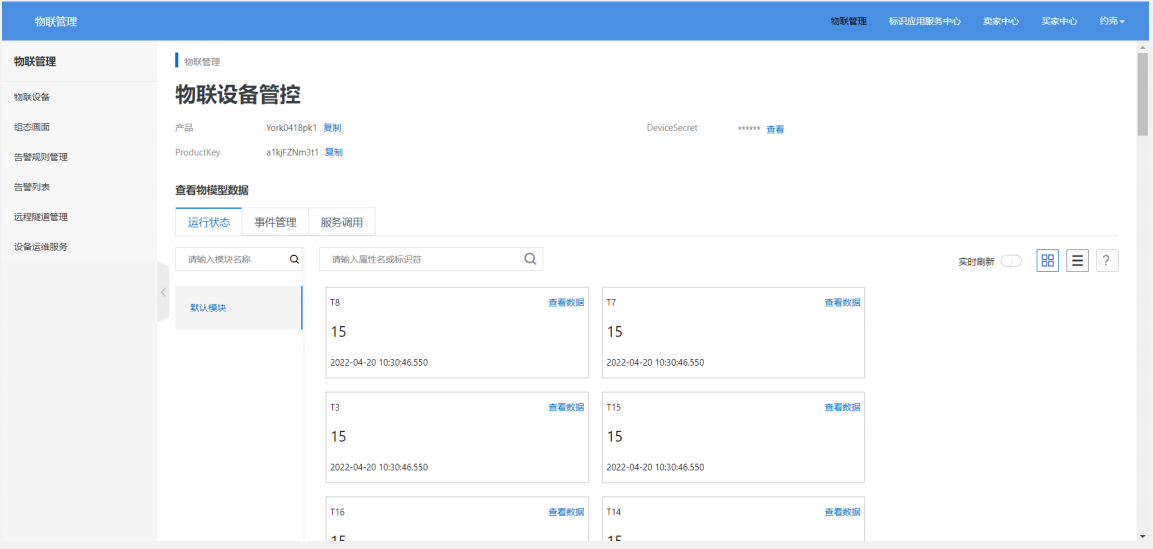Click the module name search magnifier icon
Viewport: 1153px width, 549px height.
tap(294, 259)
